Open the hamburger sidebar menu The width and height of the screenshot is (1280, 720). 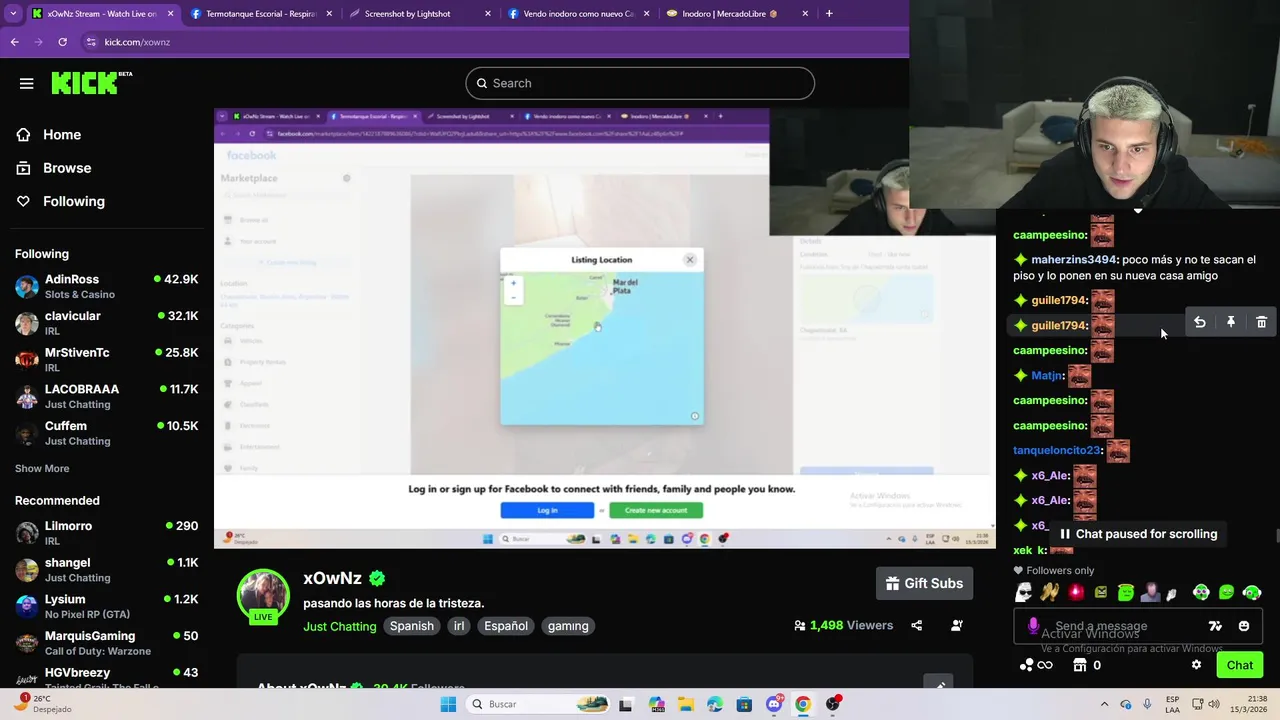(26, 83)
